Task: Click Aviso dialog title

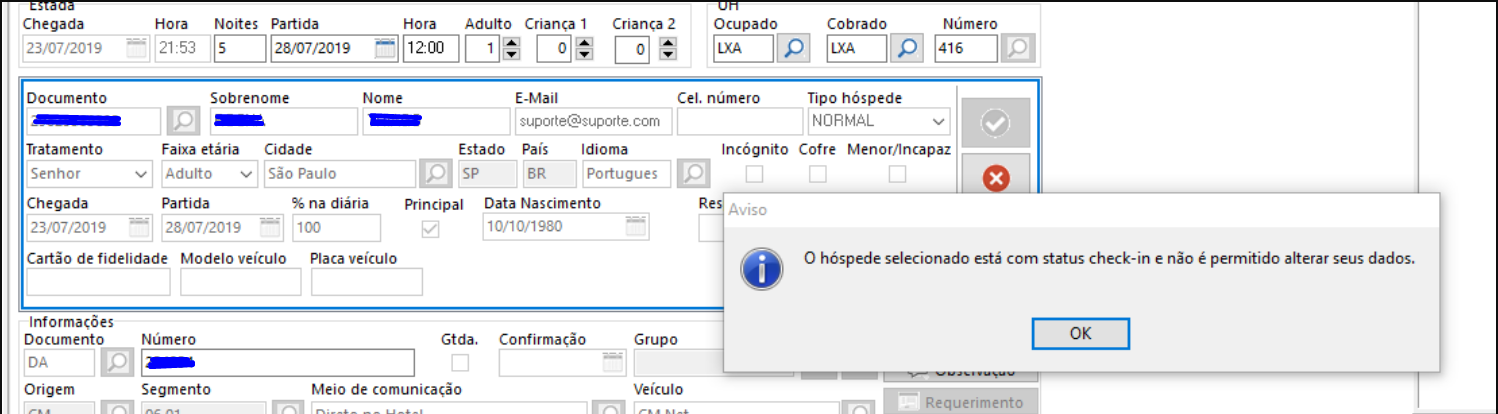Action: pyautogui.click(x=748, y=210)
